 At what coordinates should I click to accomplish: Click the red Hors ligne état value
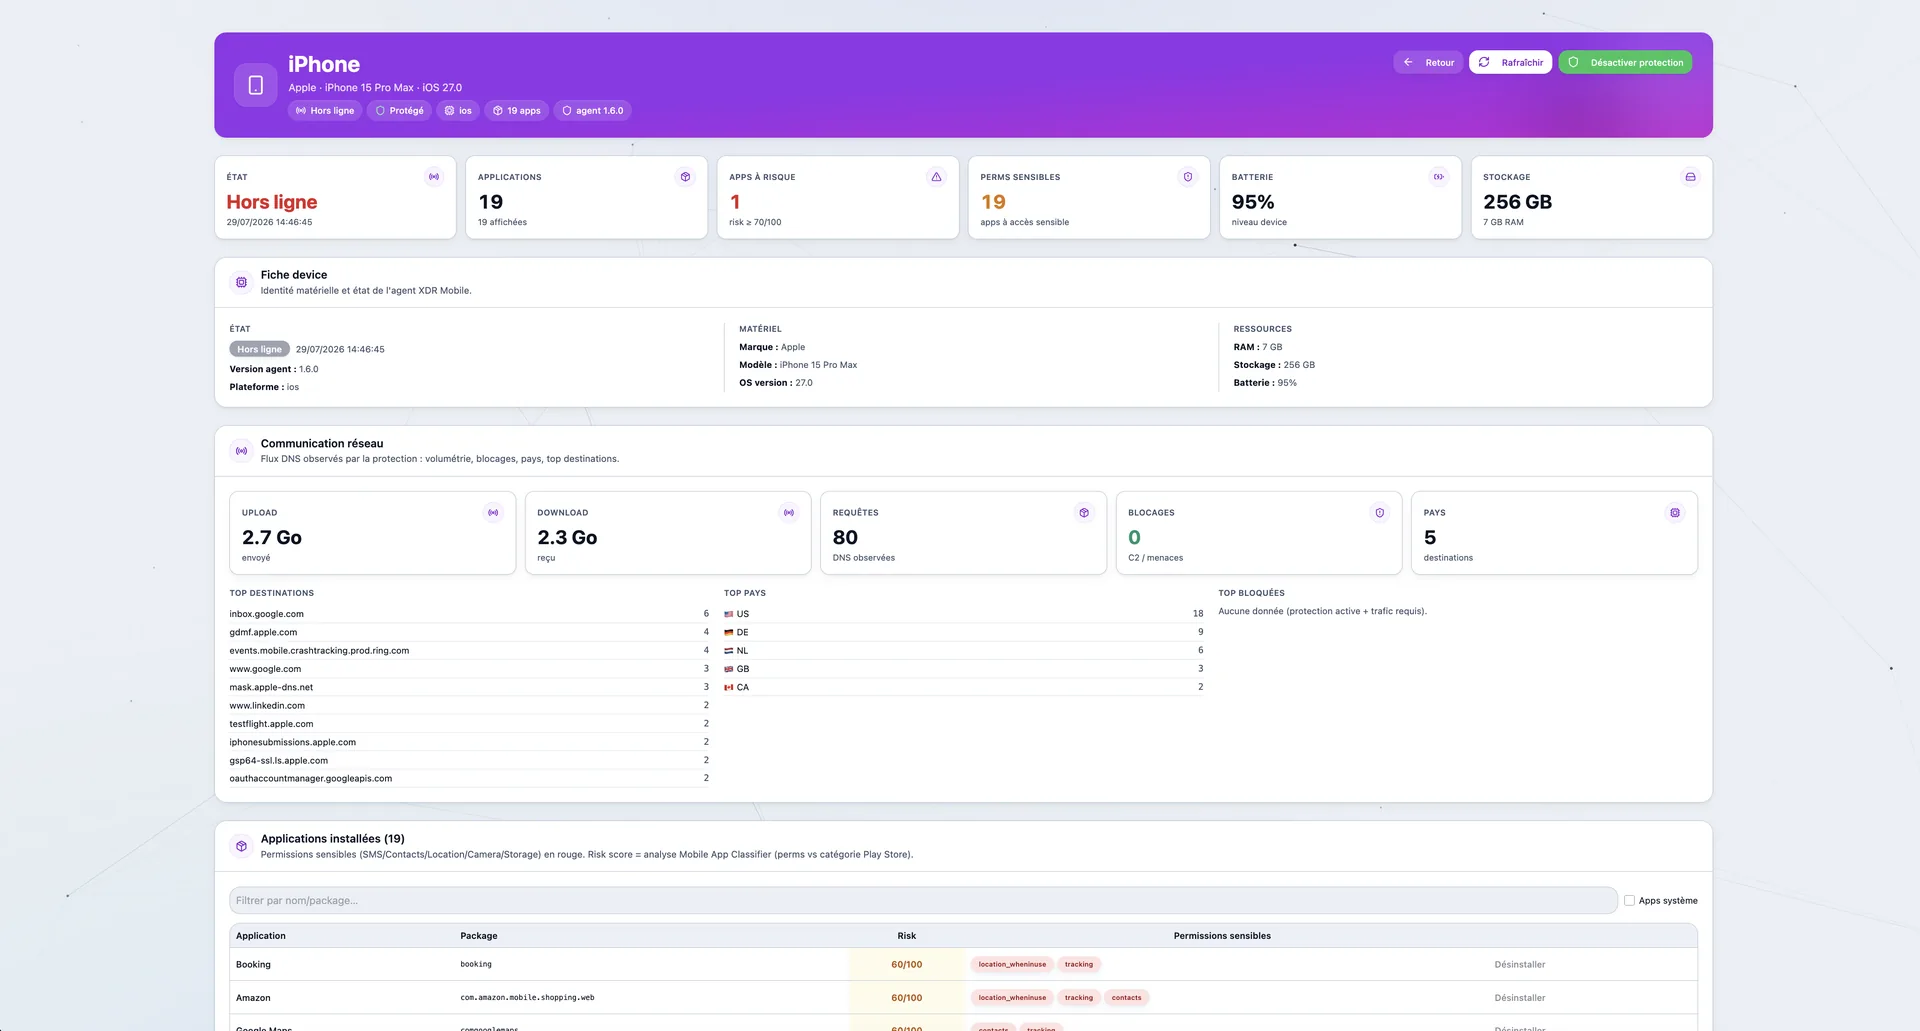[272, 202]
